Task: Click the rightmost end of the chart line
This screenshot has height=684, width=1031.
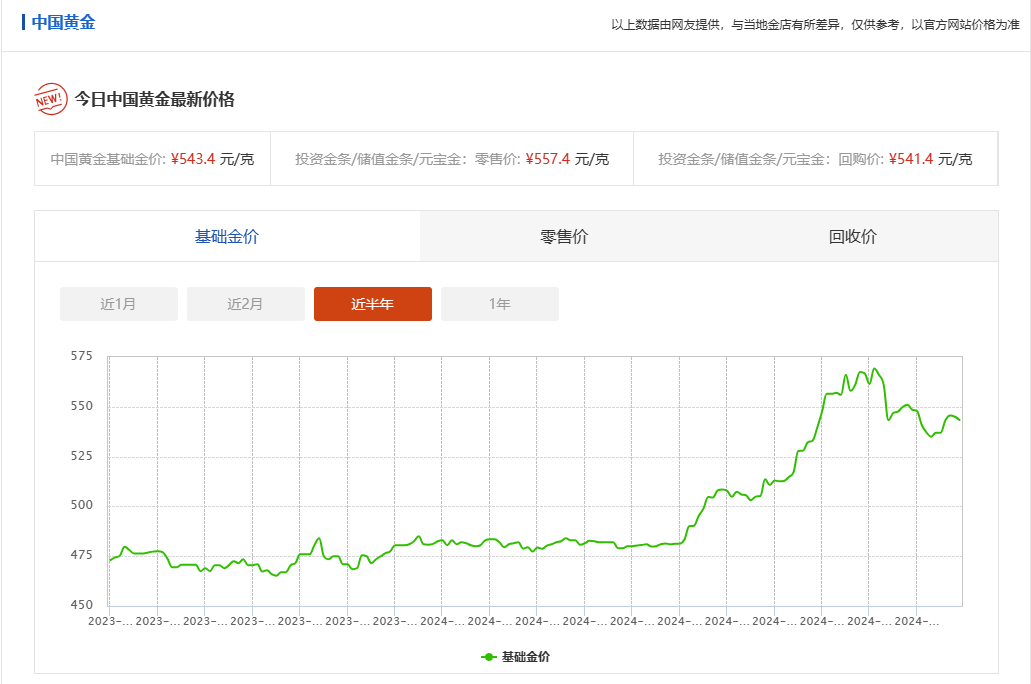Action: pos(960,420)
